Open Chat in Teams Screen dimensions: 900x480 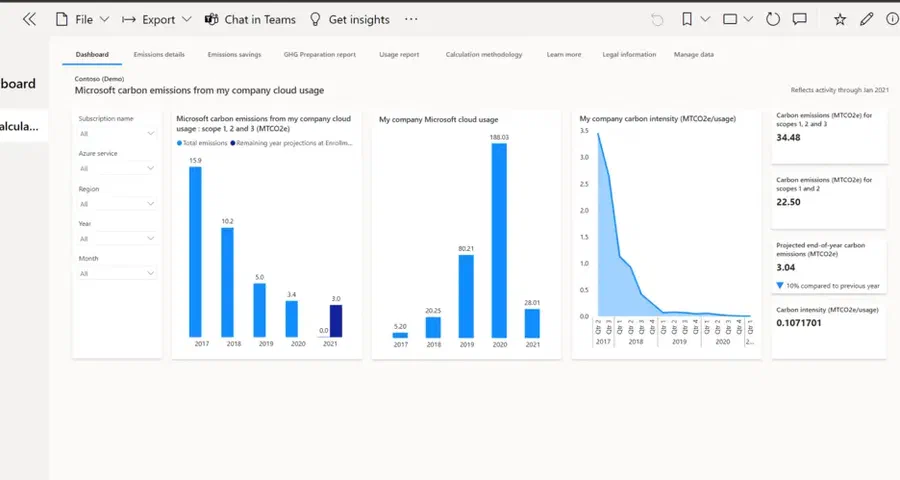pos(259,20)
